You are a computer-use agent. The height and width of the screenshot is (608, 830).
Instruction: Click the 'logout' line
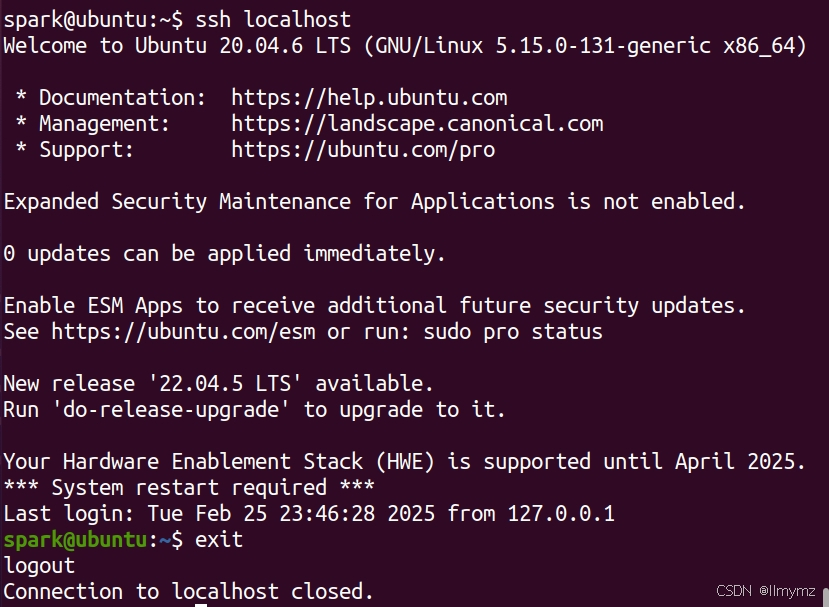pos(39,566)
